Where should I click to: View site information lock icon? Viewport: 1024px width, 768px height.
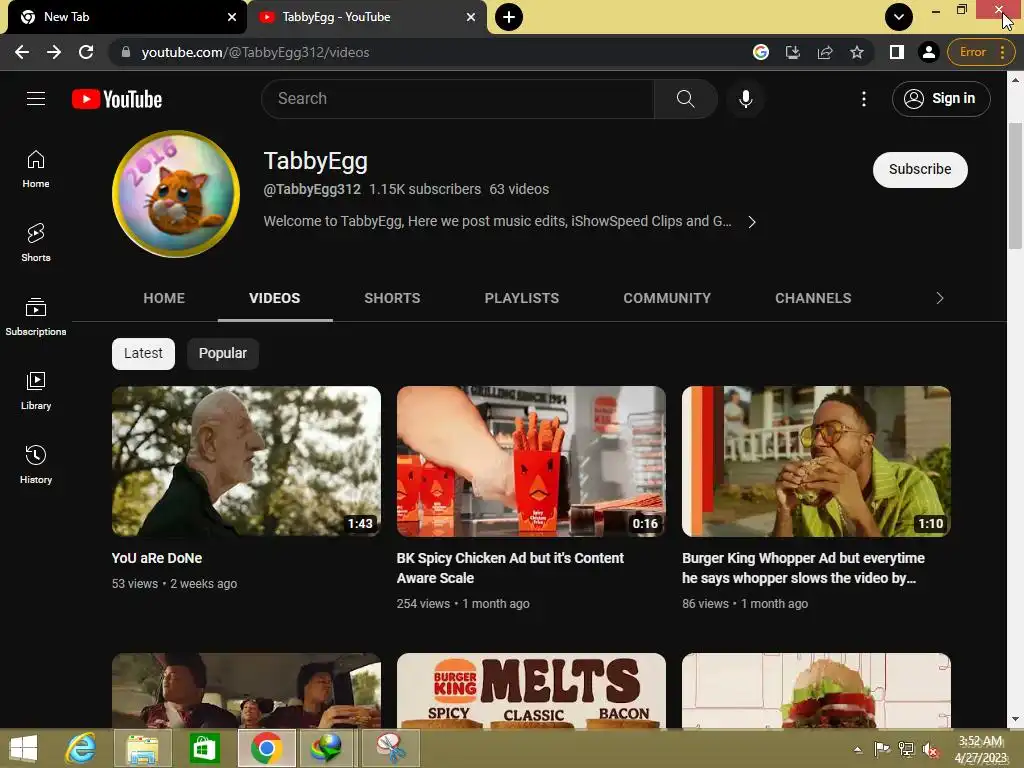click(x=126, y=52)
